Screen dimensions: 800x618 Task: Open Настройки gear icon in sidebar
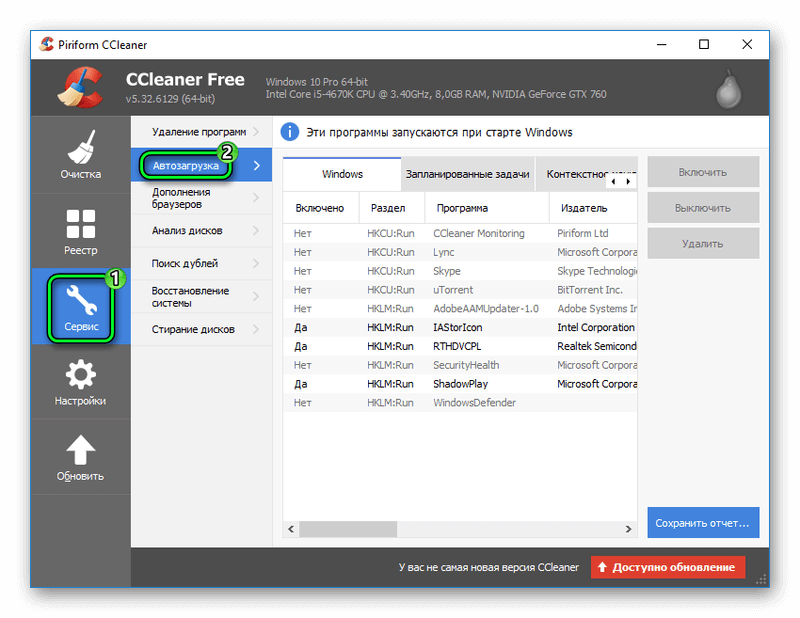click(x=80, y=376)
